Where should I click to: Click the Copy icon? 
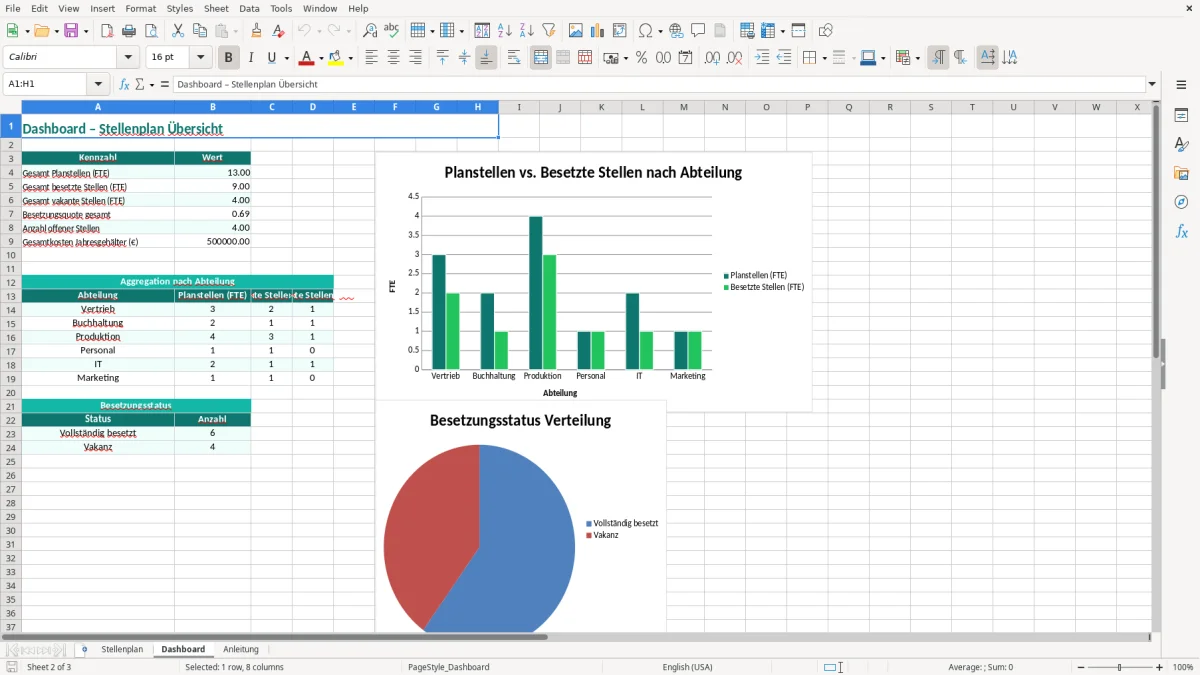point(199,31)
